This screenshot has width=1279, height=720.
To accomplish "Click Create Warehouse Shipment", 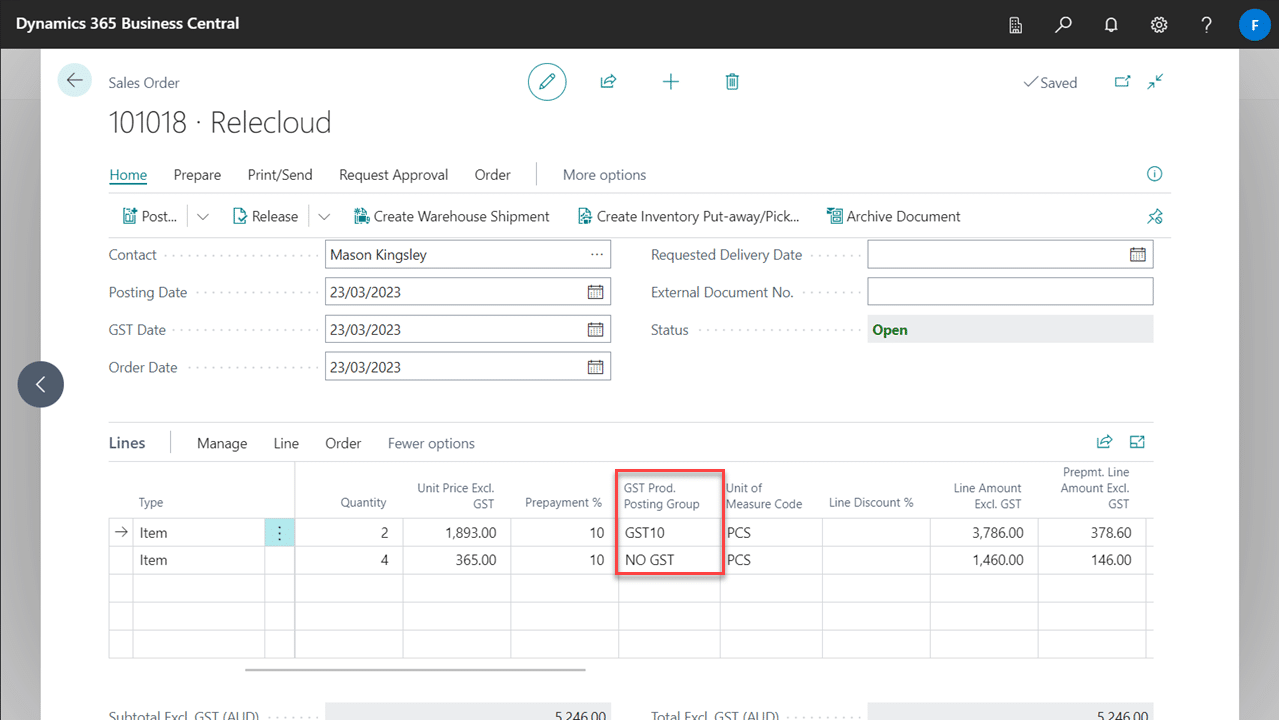I will 452,216.
